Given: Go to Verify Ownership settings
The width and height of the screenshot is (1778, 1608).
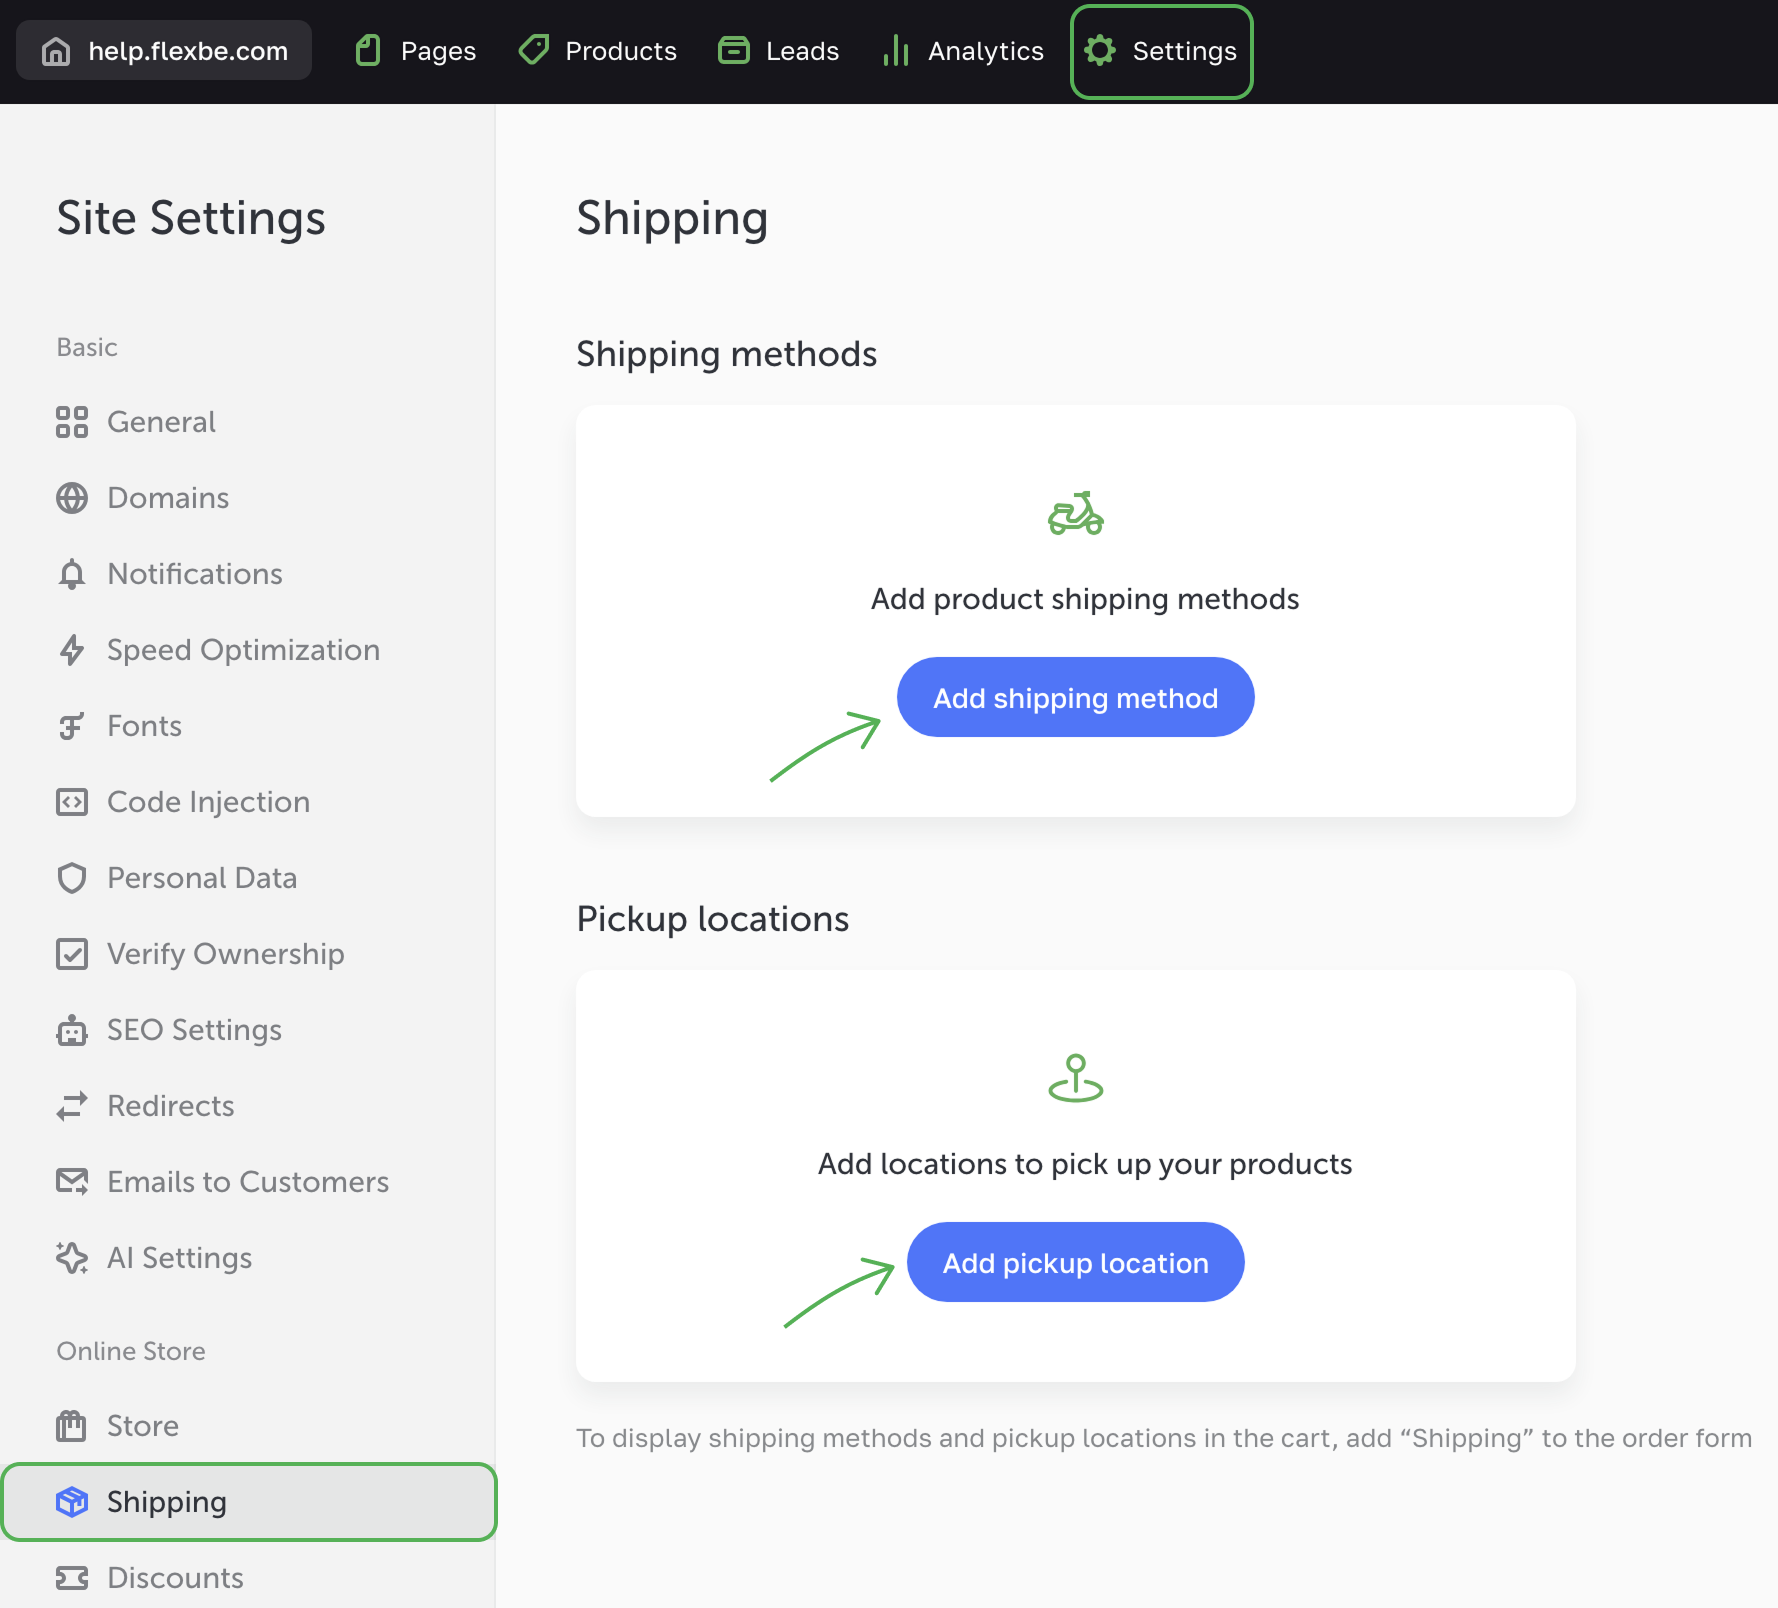Looking at the screenshot, I should (225, 954).
